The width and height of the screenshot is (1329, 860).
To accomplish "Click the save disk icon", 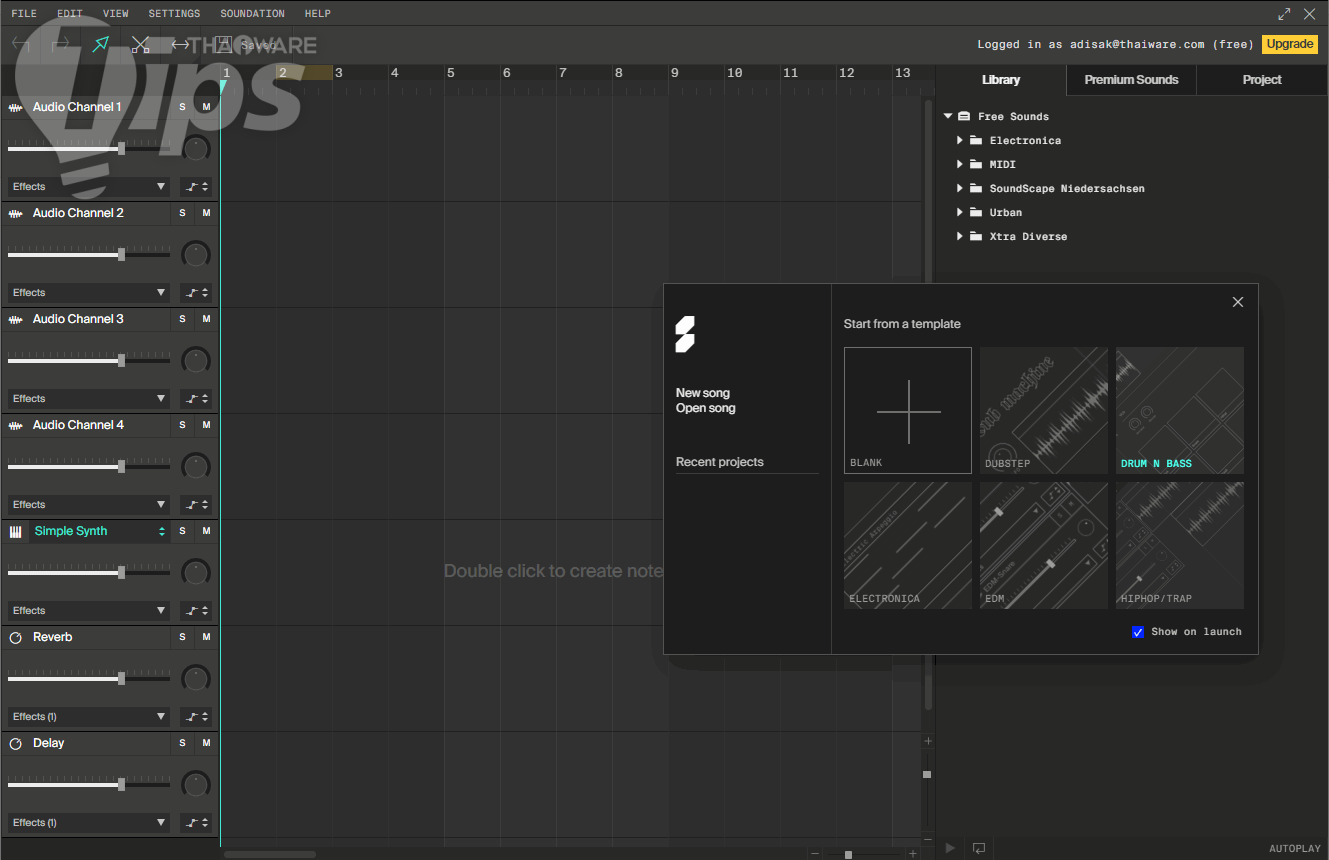I will (223, 44).
